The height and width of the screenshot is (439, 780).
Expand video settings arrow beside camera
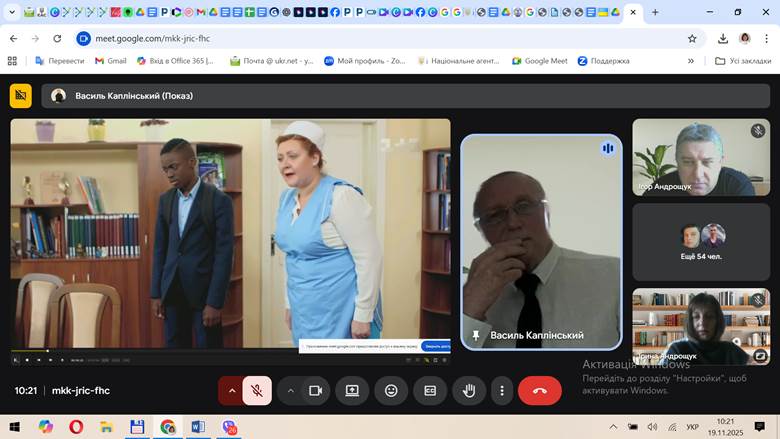[290, 391]
